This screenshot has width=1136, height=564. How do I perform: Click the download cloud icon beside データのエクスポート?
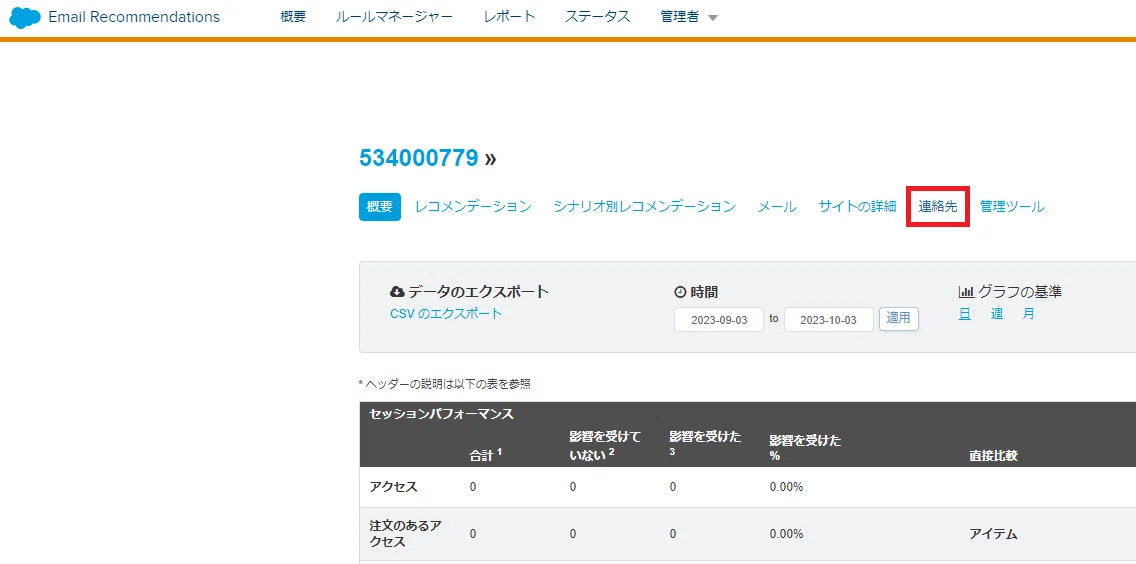[x=397, y=292]
